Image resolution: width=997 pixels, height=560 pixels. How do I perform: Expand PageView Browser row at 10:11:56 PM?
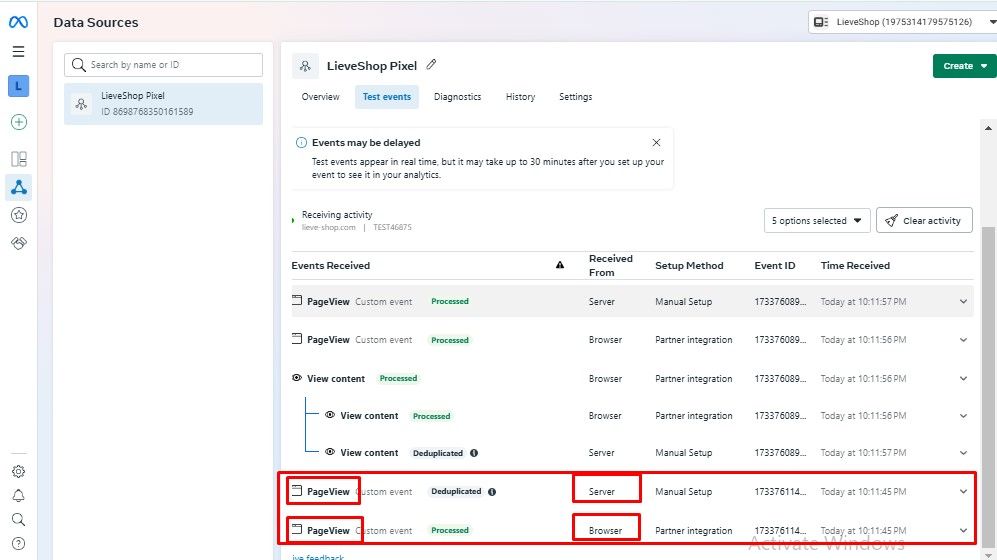coord(963,340)
